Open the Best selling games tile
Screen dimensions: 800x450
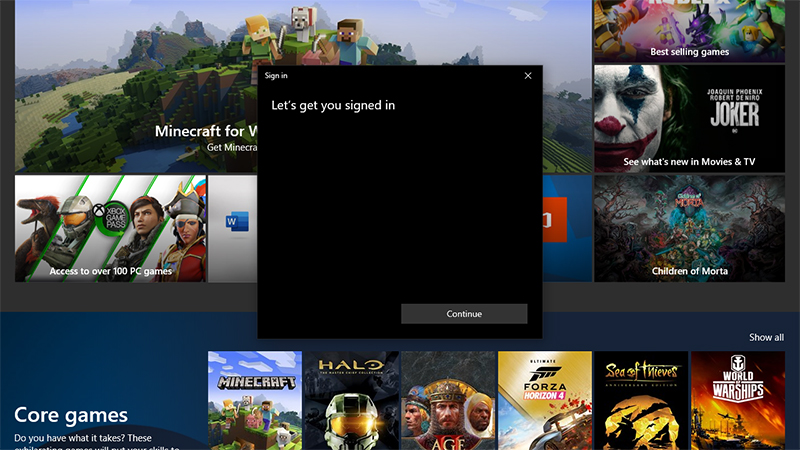tap(689, 31)
